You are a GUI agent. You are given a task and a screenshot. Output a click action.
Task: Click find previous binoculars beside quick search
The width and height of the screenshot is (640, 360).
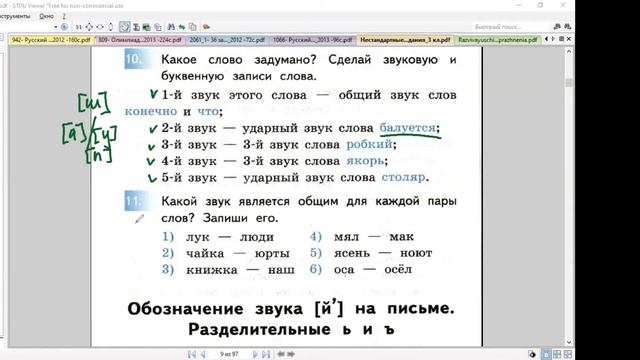[558, 27]
